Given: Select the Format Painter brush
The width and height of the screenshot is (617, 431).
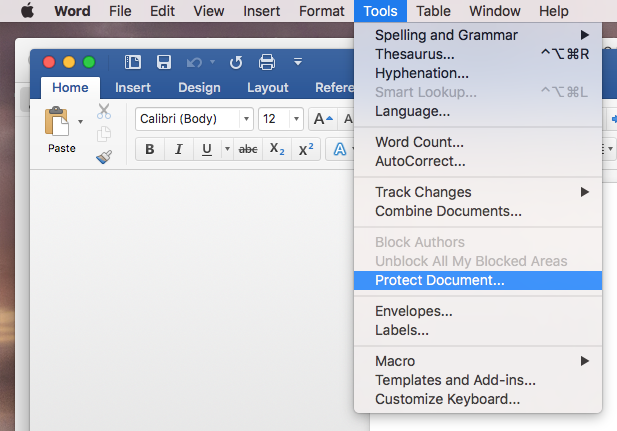Looking at the screenshot, I should click(x=104, y=157).
